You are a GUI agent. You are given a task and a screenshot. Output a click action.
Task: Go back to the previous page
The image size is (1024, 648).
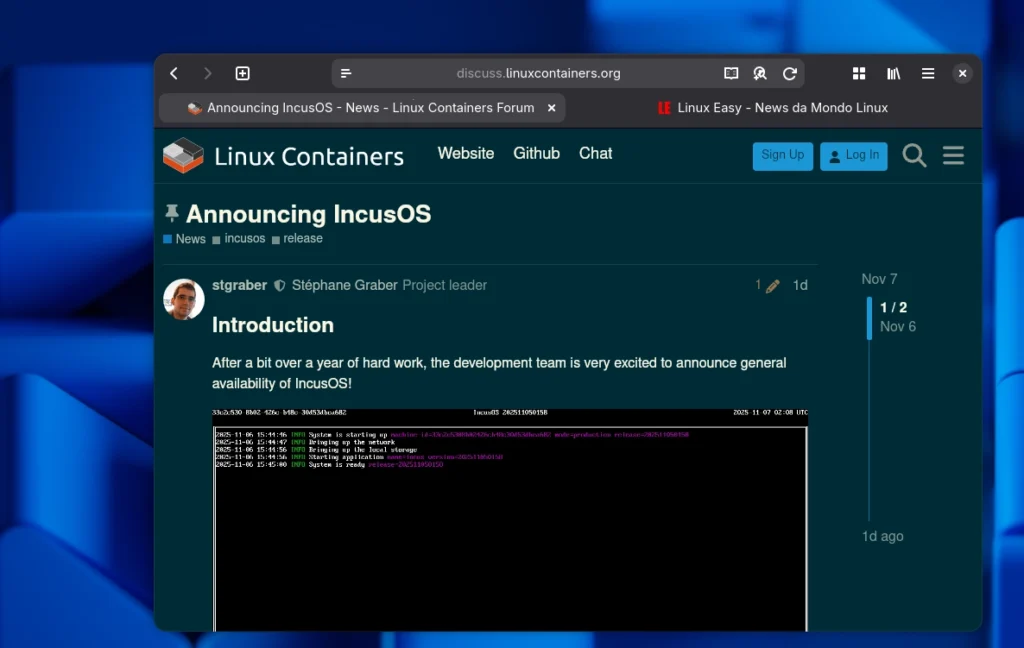[174, 73]
